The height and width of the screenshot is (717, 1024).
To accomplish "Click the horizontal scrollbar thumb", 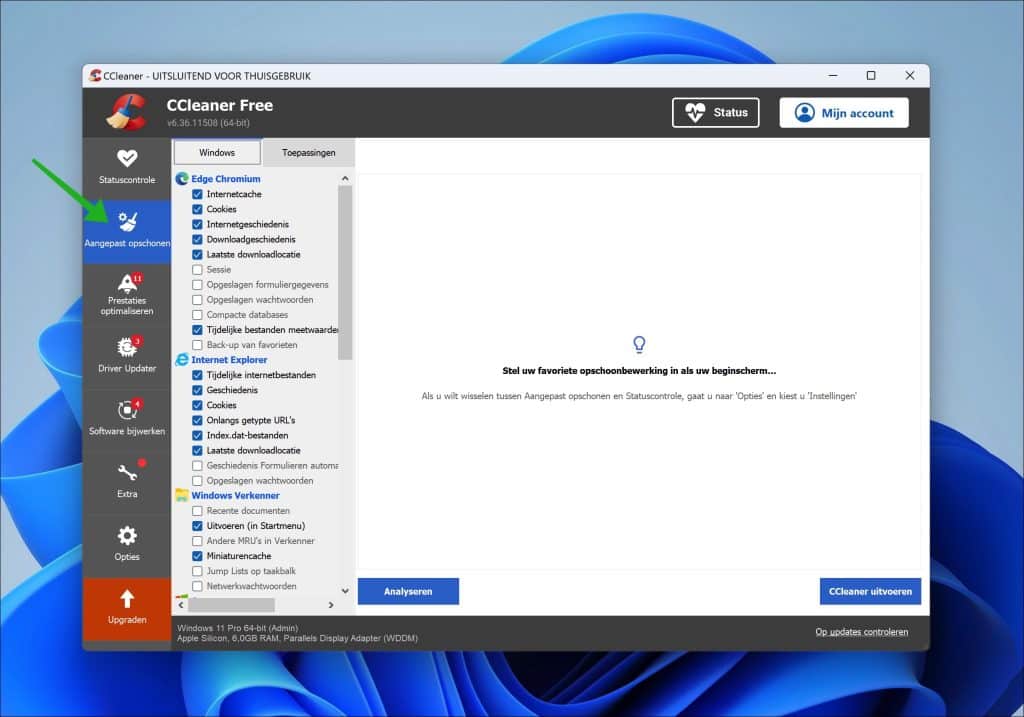I will (231, 605).
